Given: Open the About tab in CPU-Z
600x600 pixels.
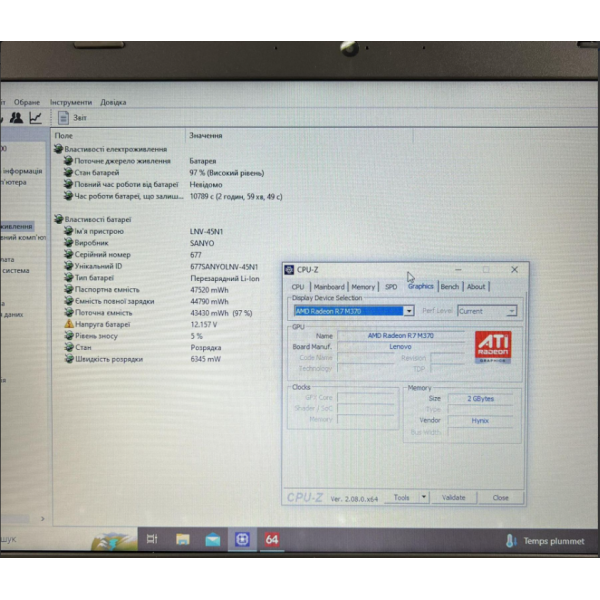Looking at the screenshot, I should (x=476, y=287).
